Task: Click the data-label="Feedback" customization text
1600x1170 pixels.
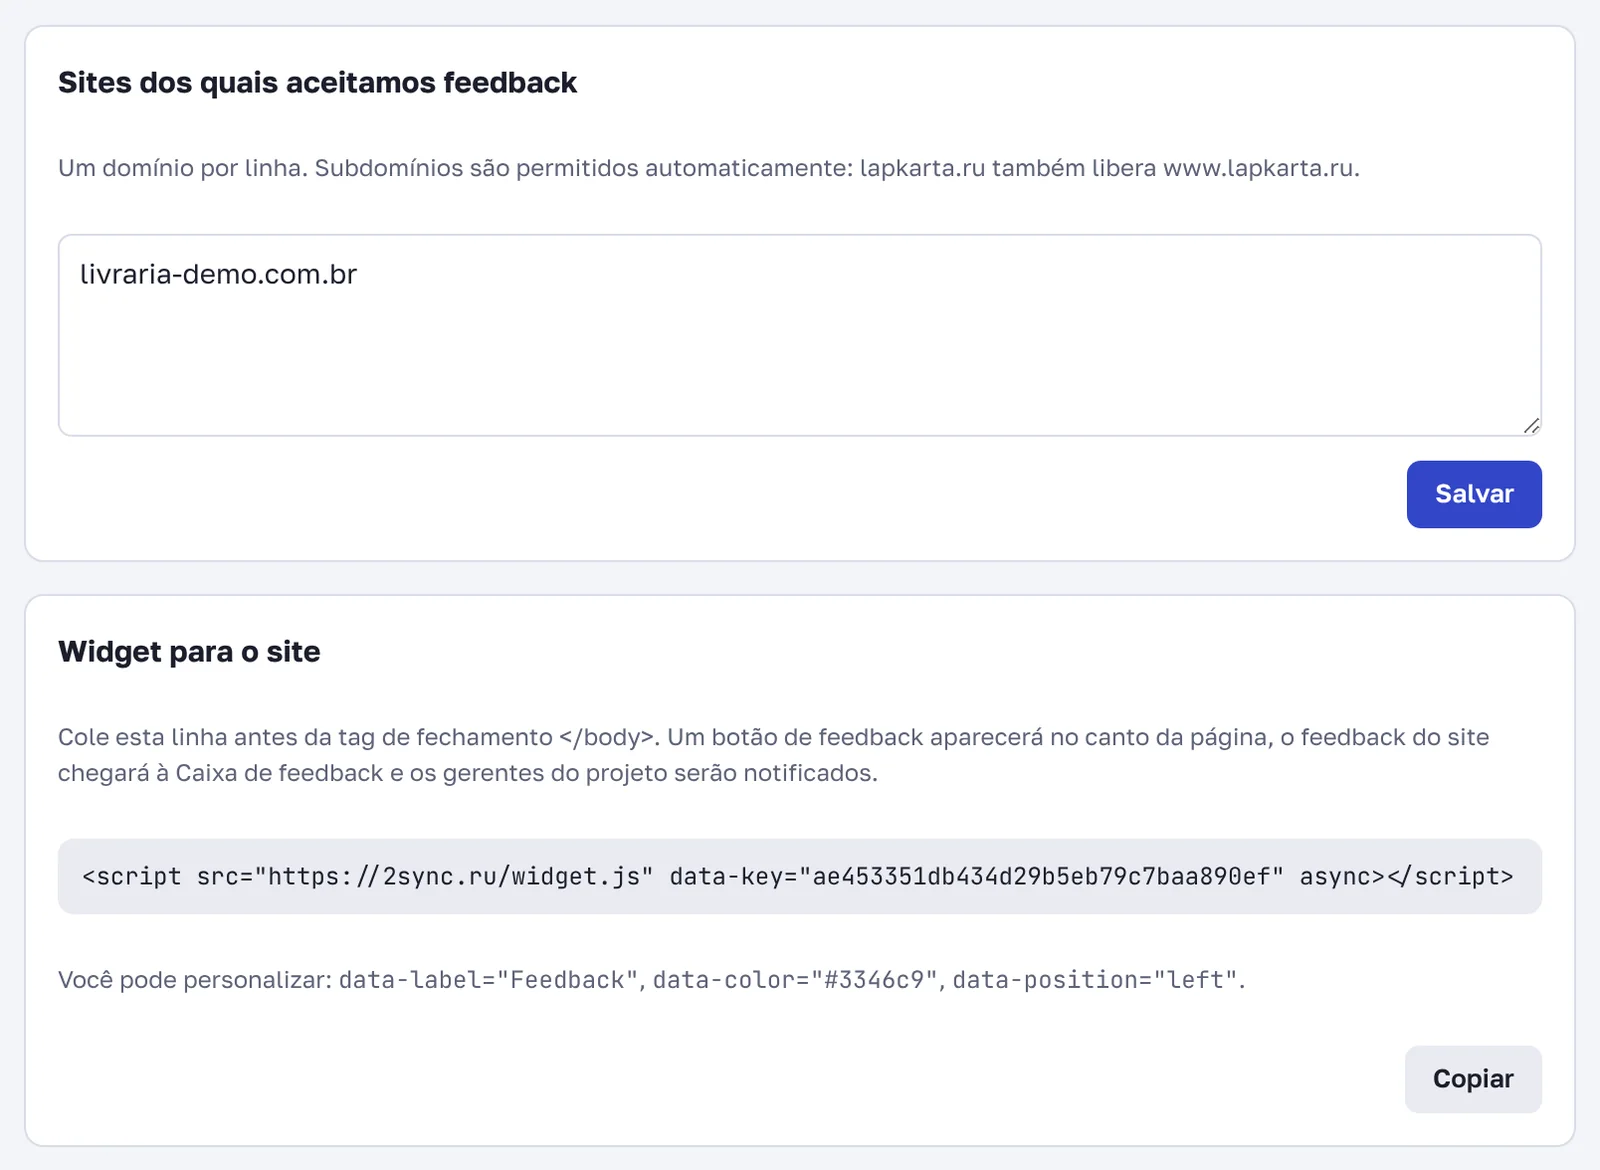Action: pyautogui.click(x=488, y=980)
